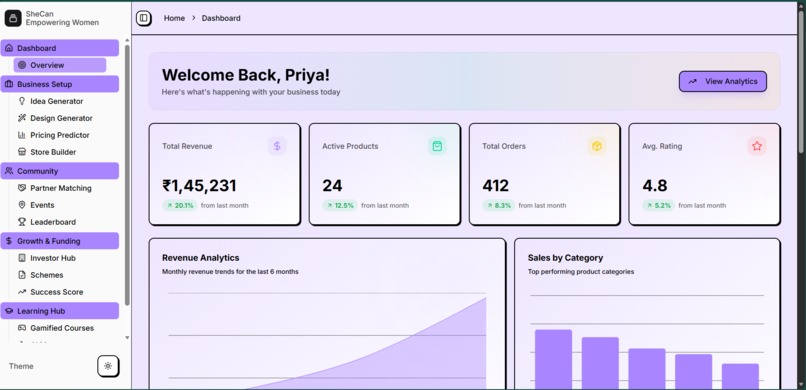Click the ₹1,45,231 revenue value
This screenshot has width=806, height=390.
tap(199, 185)
